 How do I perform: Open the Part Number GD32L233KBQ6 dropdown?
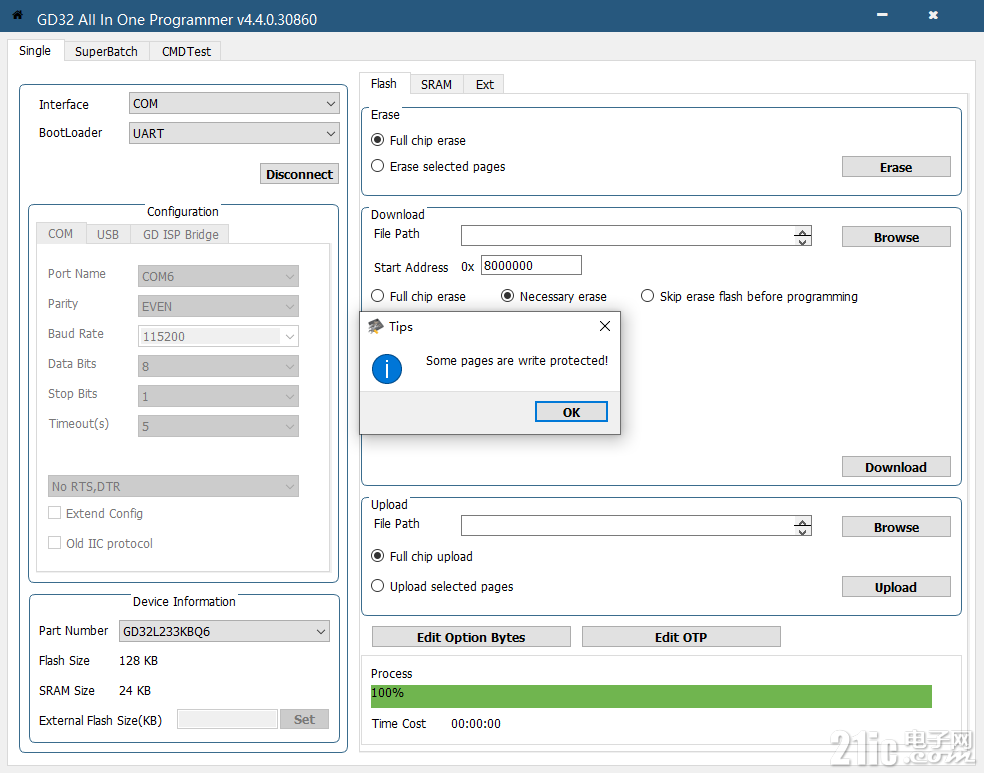[224, 631]
